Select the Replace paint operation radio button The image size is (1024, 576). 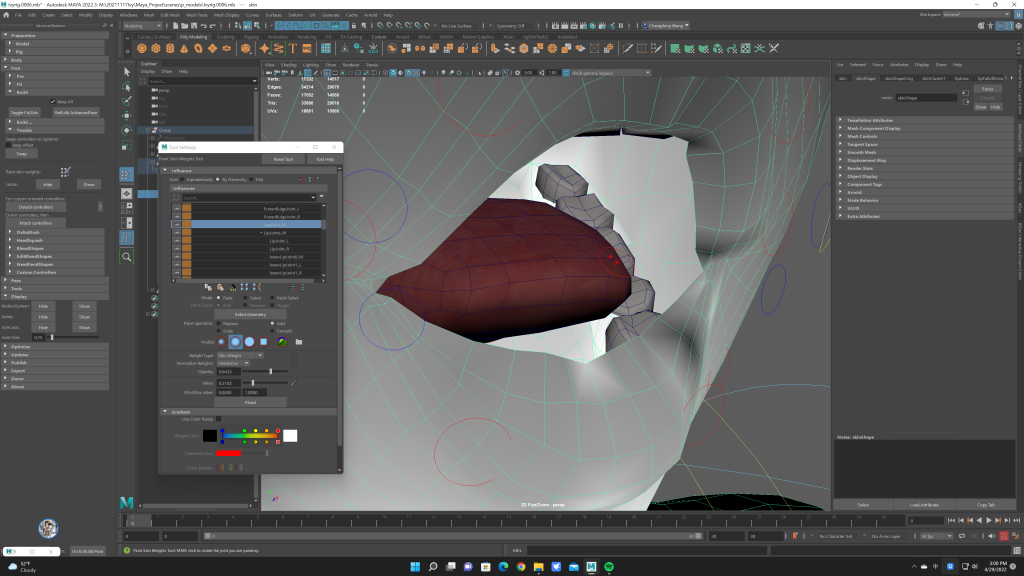point(219,324)
